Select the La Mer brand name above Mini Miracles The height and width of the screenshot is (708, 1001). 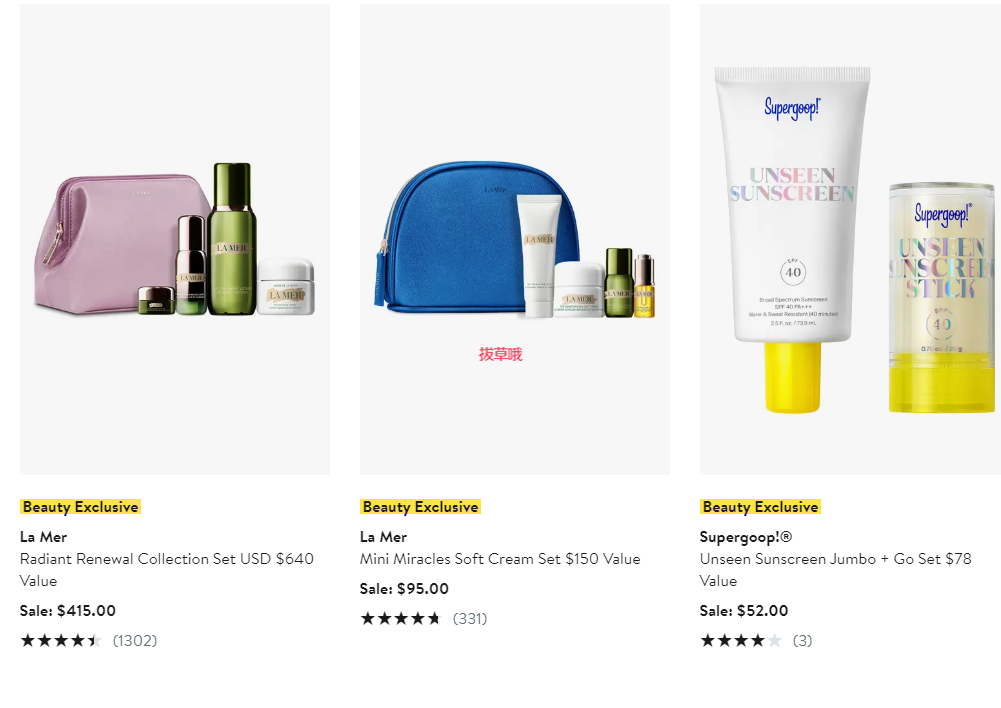tap(384, 537)
